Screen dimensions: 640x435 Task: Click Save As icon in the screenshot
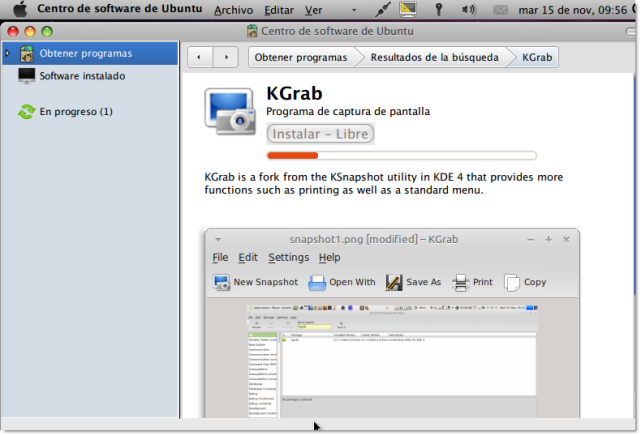[x=394, y=282]
